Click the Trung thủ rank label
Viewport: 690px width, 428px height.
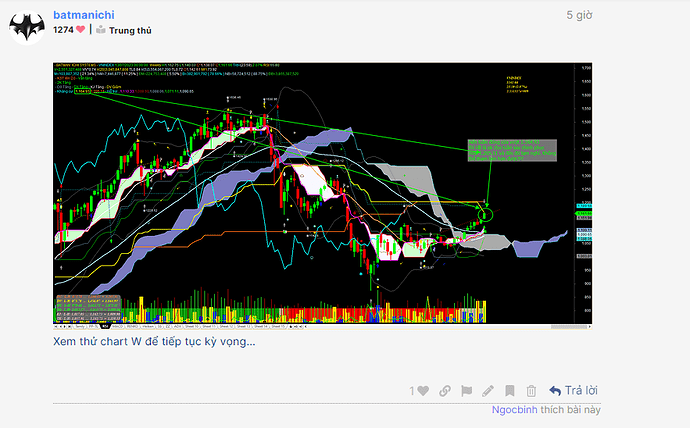pyautogui.click(x=130, y=30)
